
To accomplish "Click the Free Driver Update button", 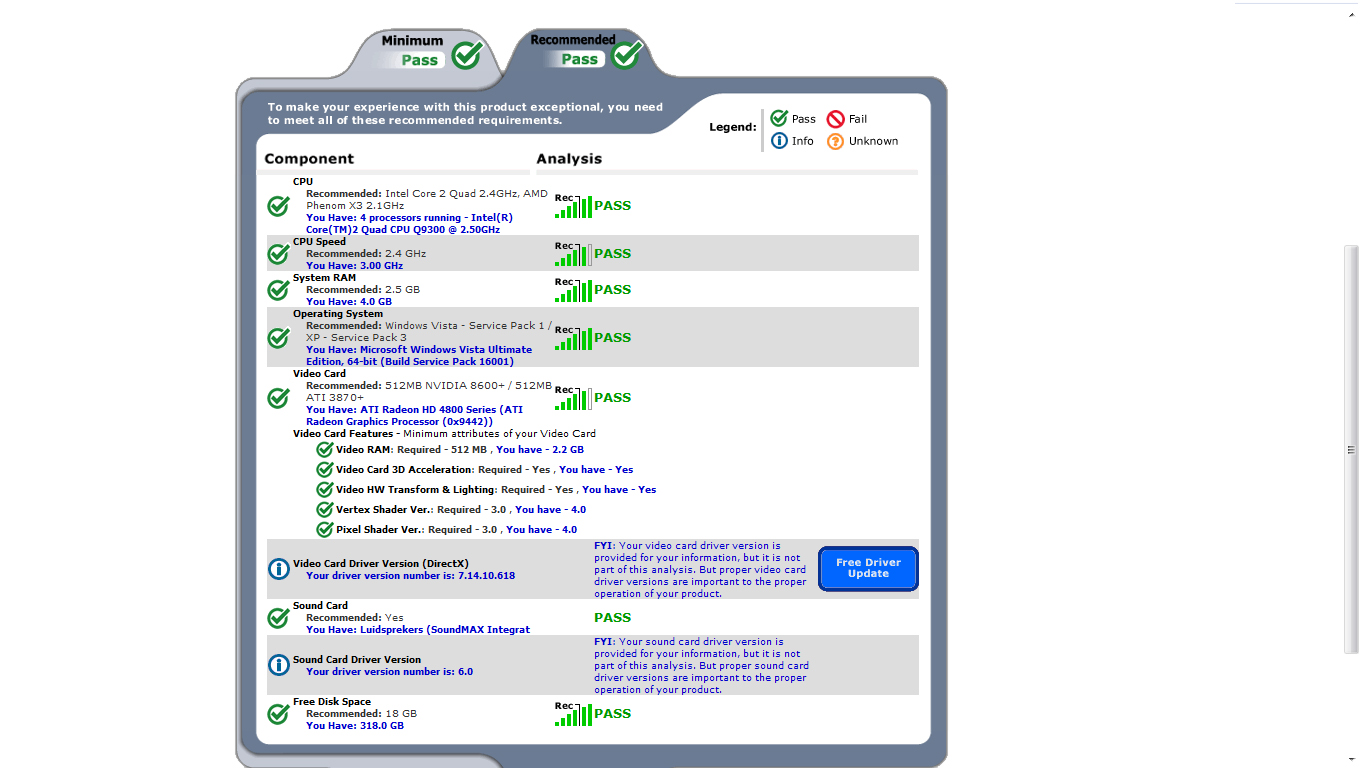I will 868,569.
